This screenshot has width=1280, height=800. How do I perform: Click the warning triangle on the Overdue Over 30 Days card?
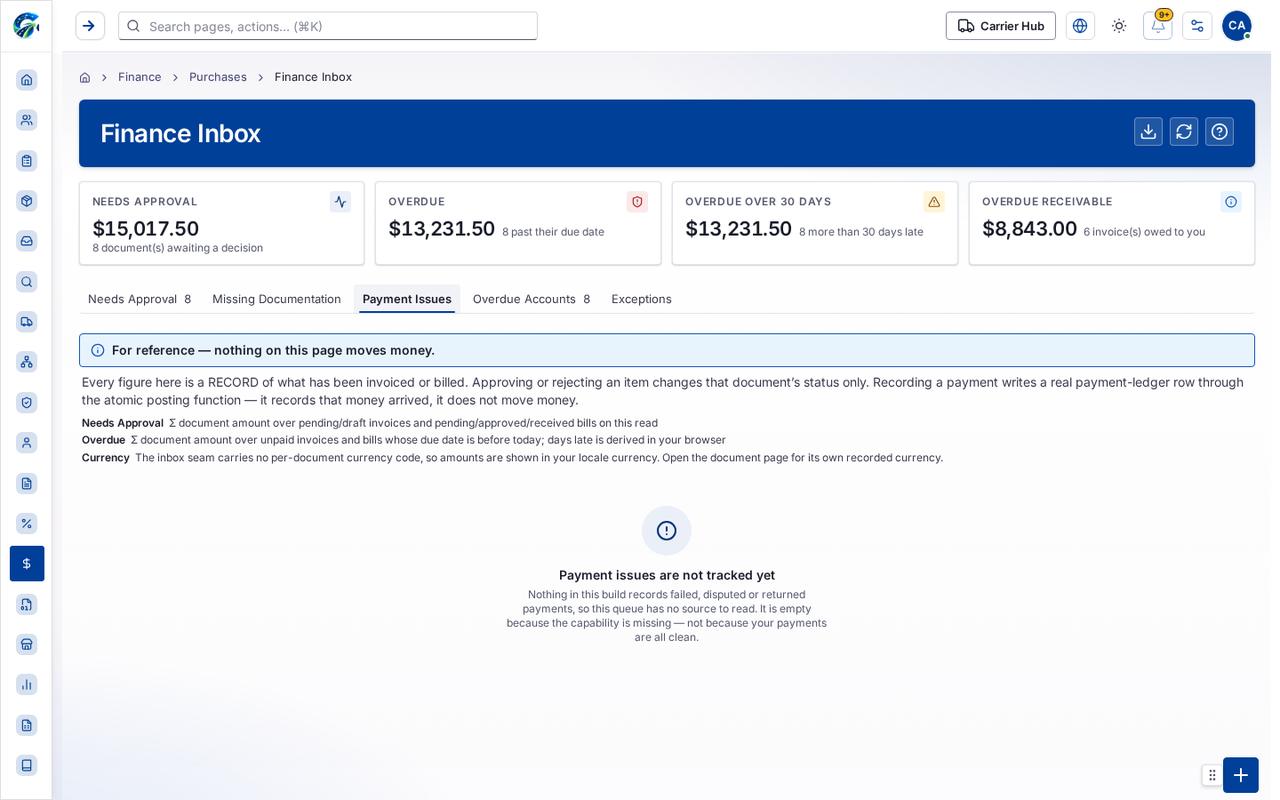pos(934,202)
